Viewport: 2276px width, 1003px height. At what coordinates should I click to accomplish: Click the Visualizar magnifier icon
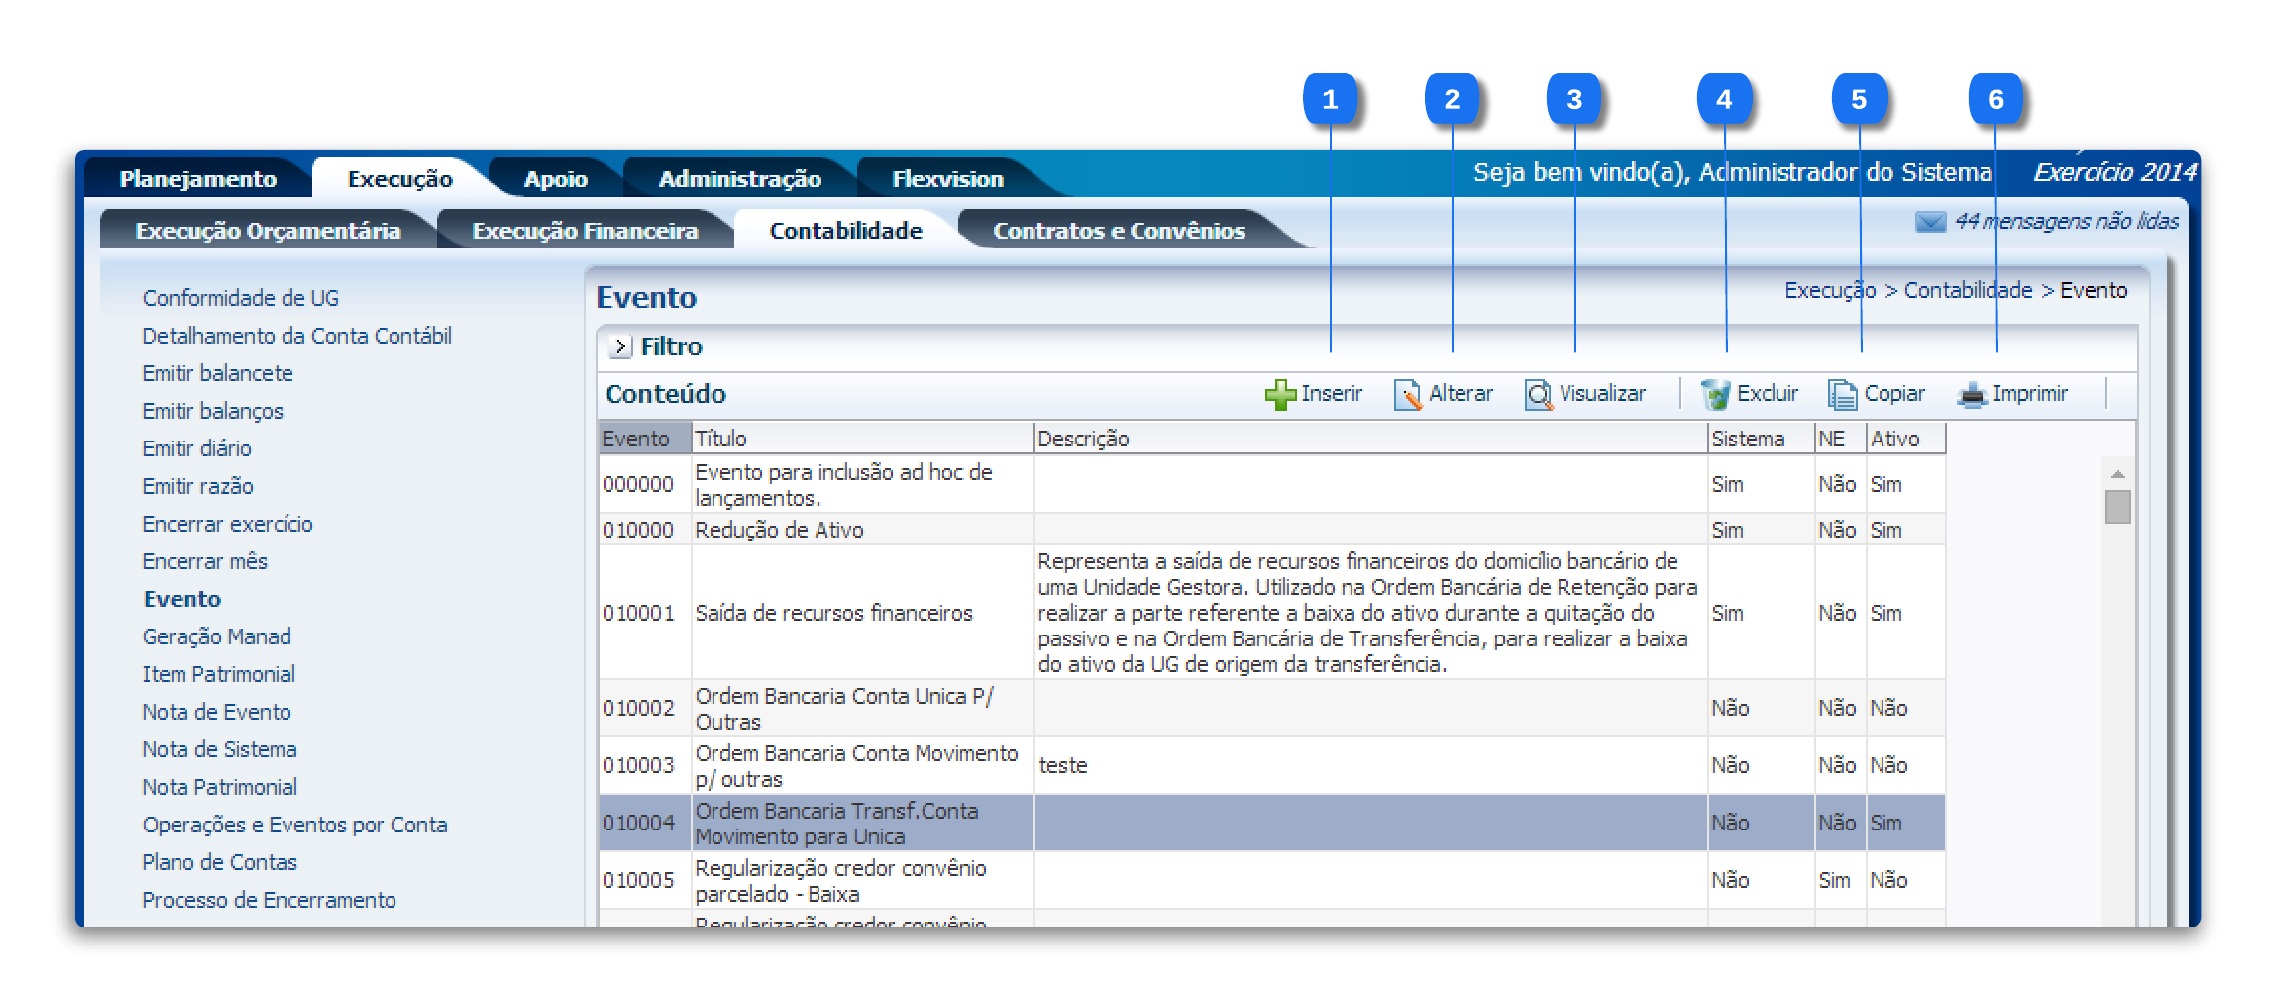[1538, 395]
